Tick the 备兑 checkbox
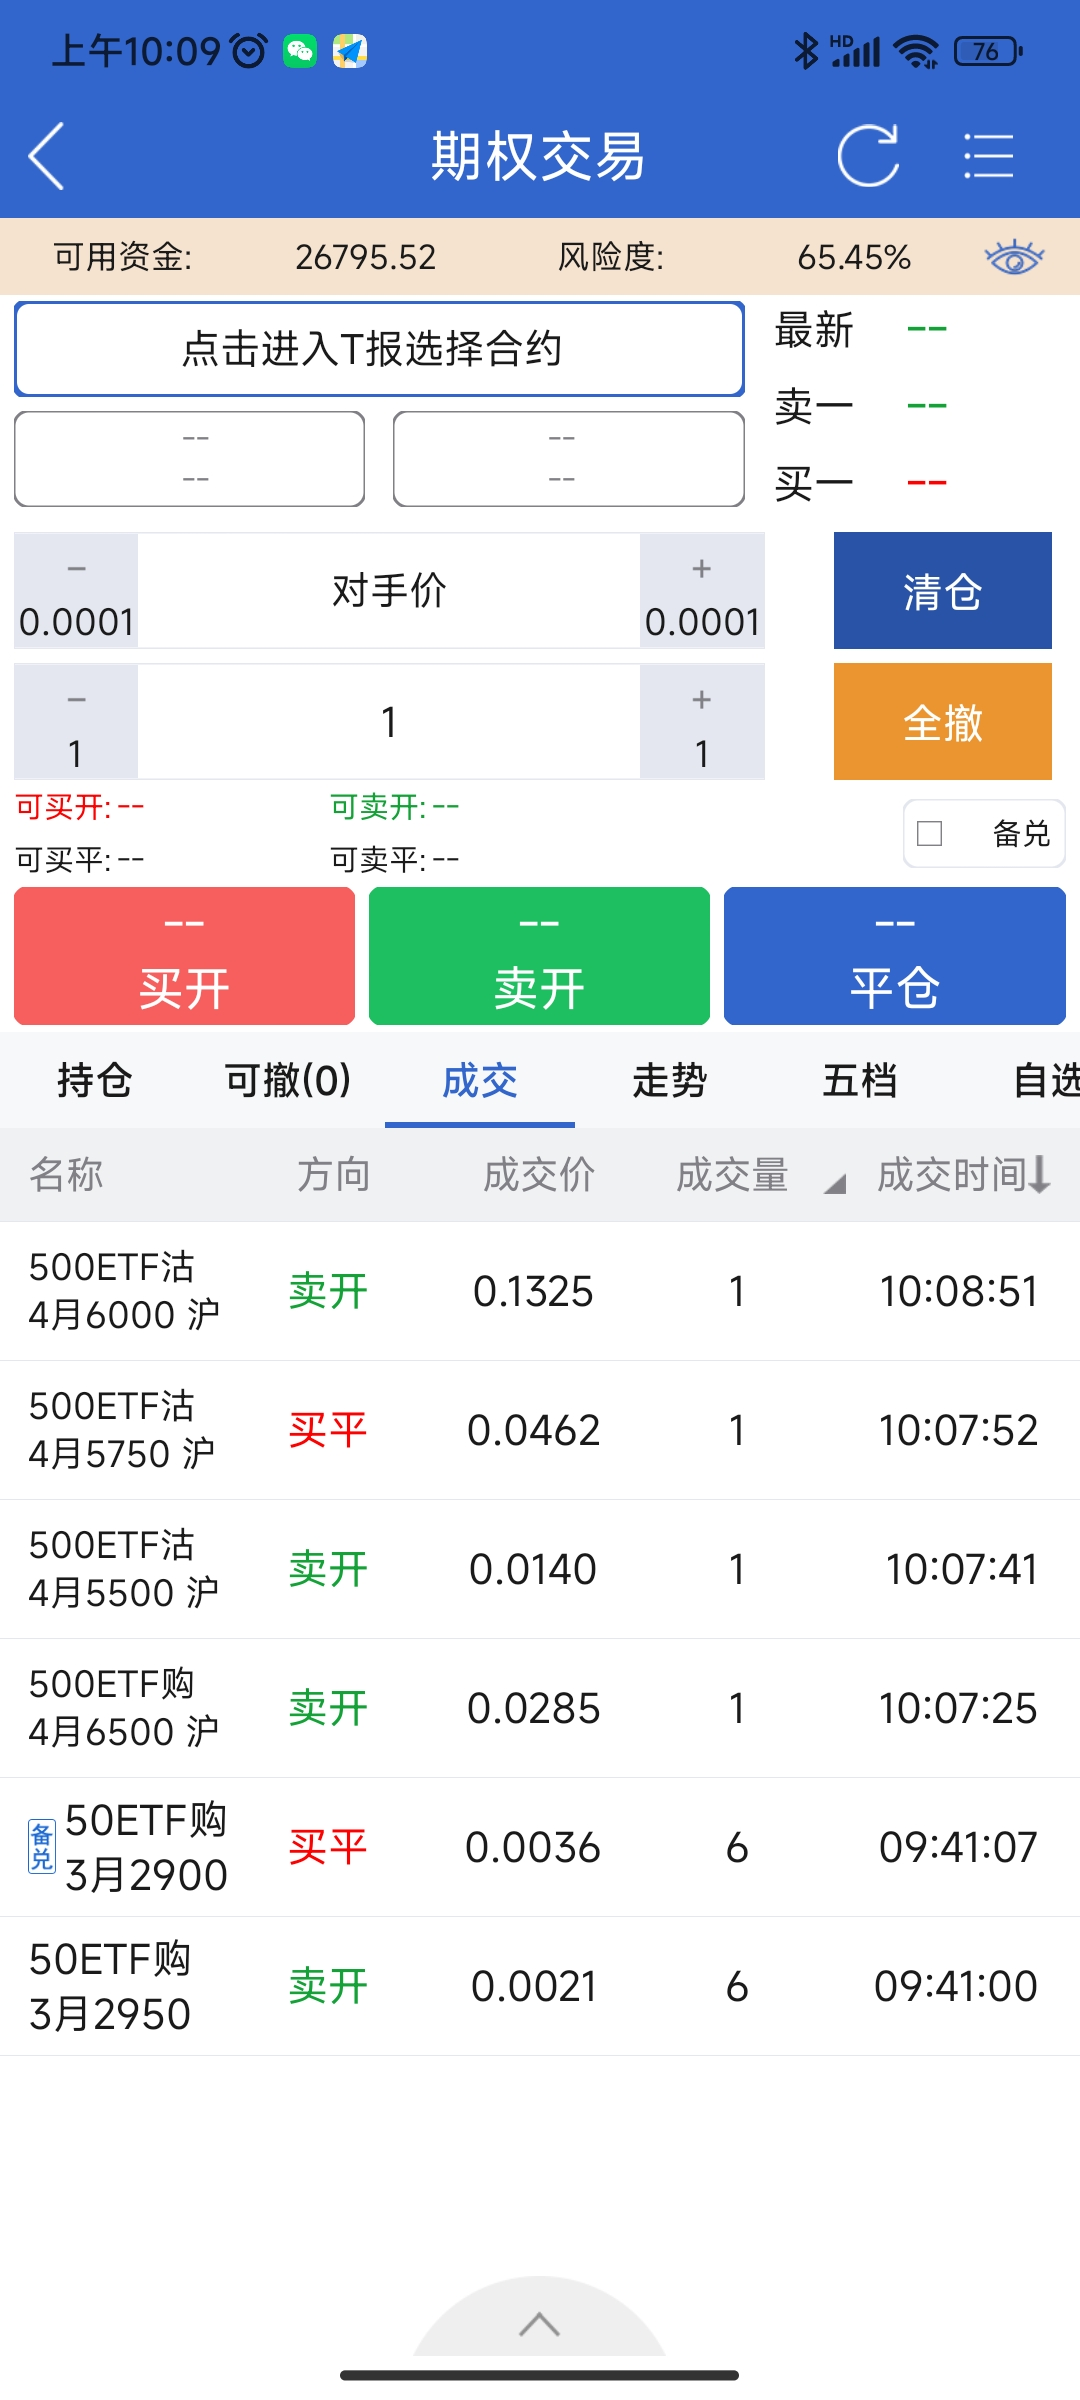This screenshot has width=1080, height=2400. coord(930,833)
